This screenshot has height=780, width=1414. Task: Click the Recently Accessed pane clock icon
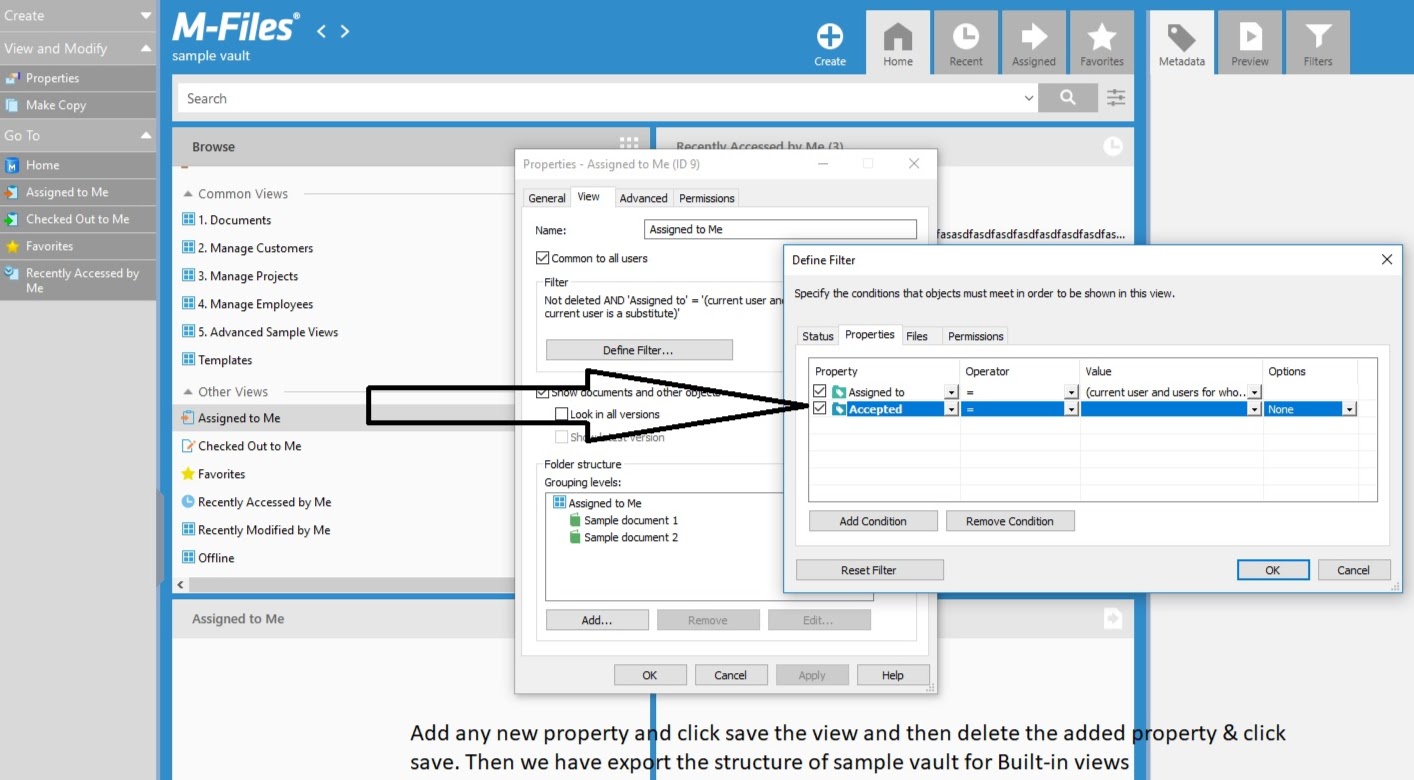click(1113, 146)
